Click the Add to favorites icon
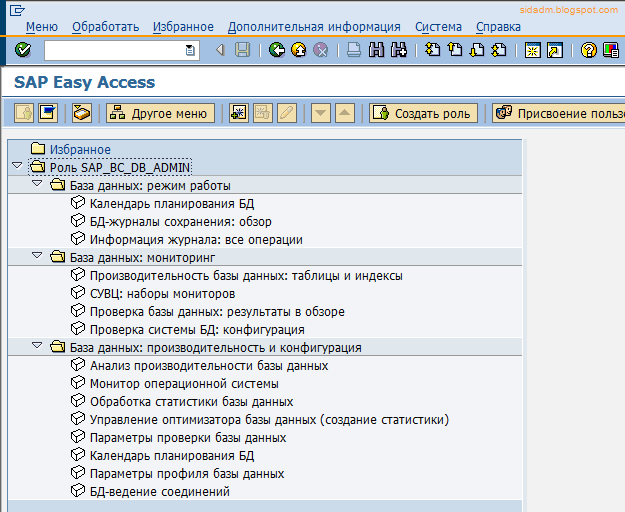Image resolution: width=625 pixels, height=512 pixels. 239,113
